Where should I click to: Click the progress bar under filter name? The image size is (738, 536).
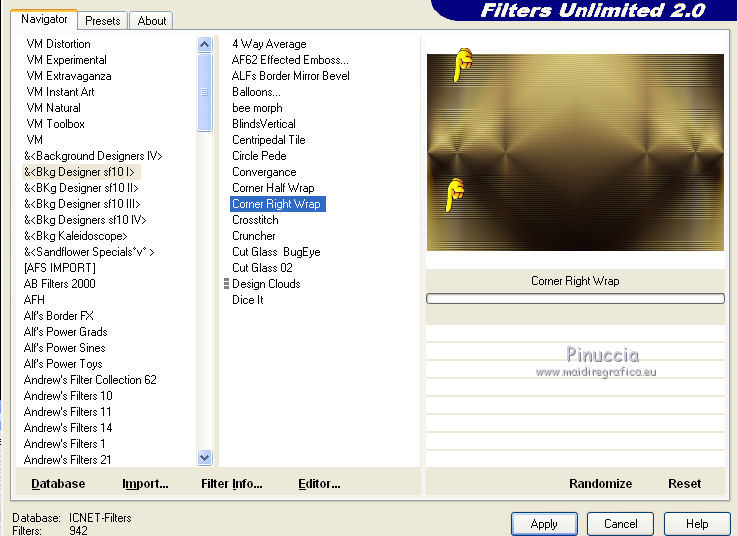[575, 298]
